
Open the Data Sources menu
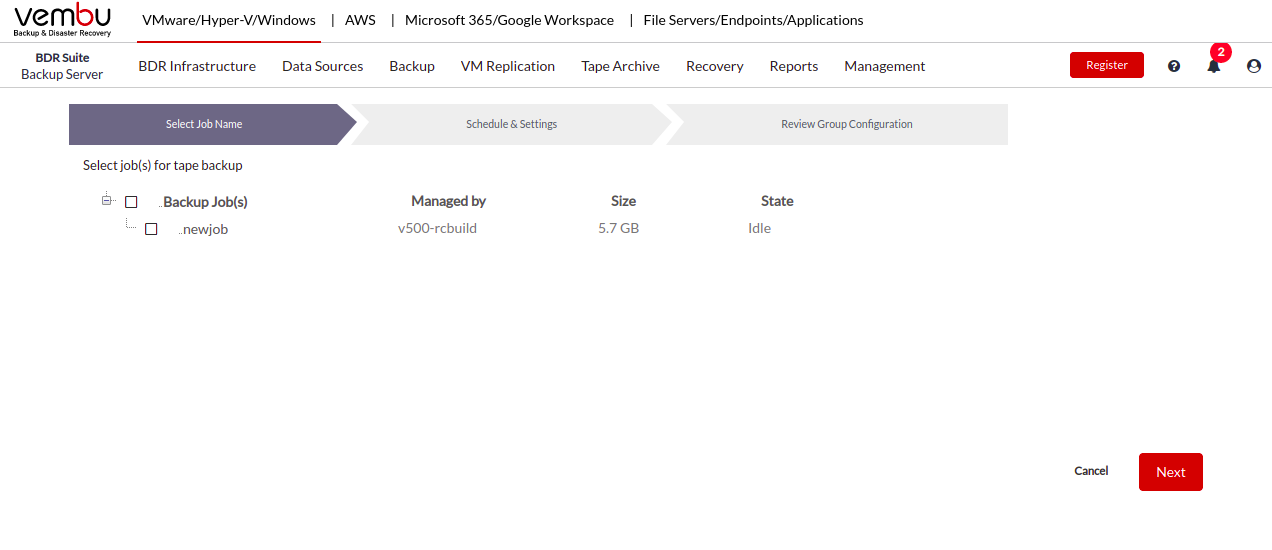pyautogui.click(x=322, y=66)
